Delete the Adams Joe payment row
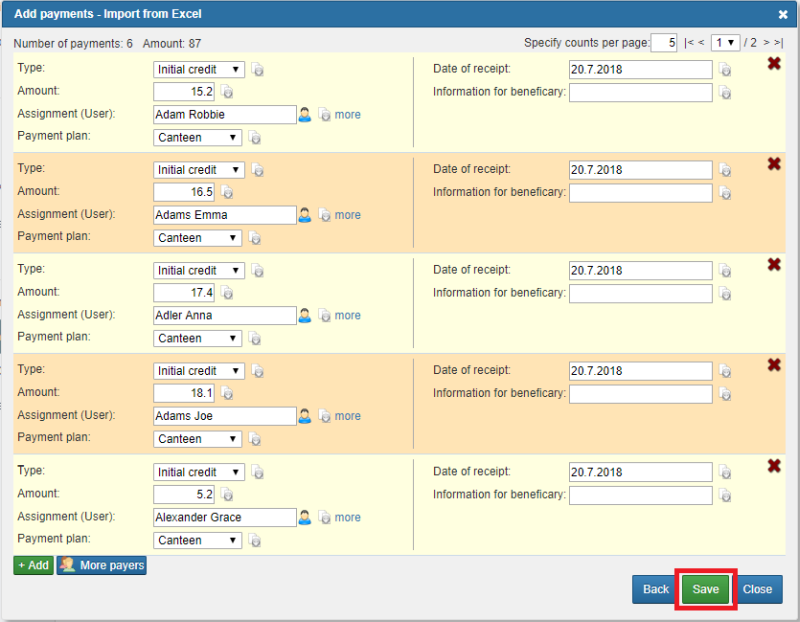Screen dimensions: 800x622 [x=774, y=365]
